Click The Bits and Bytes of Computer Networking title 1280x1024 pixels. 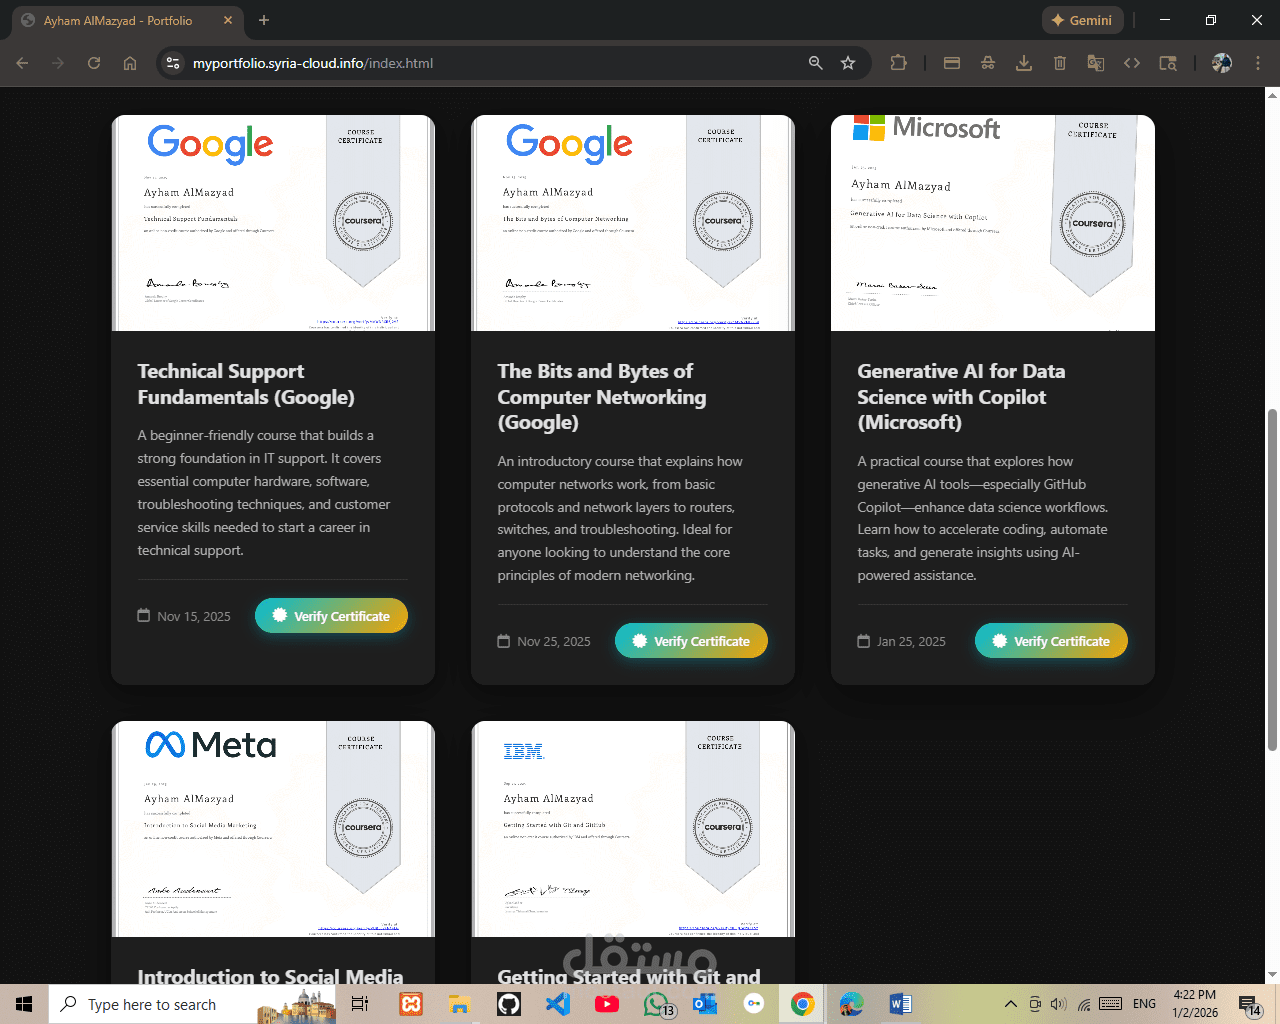pos(602,397)
